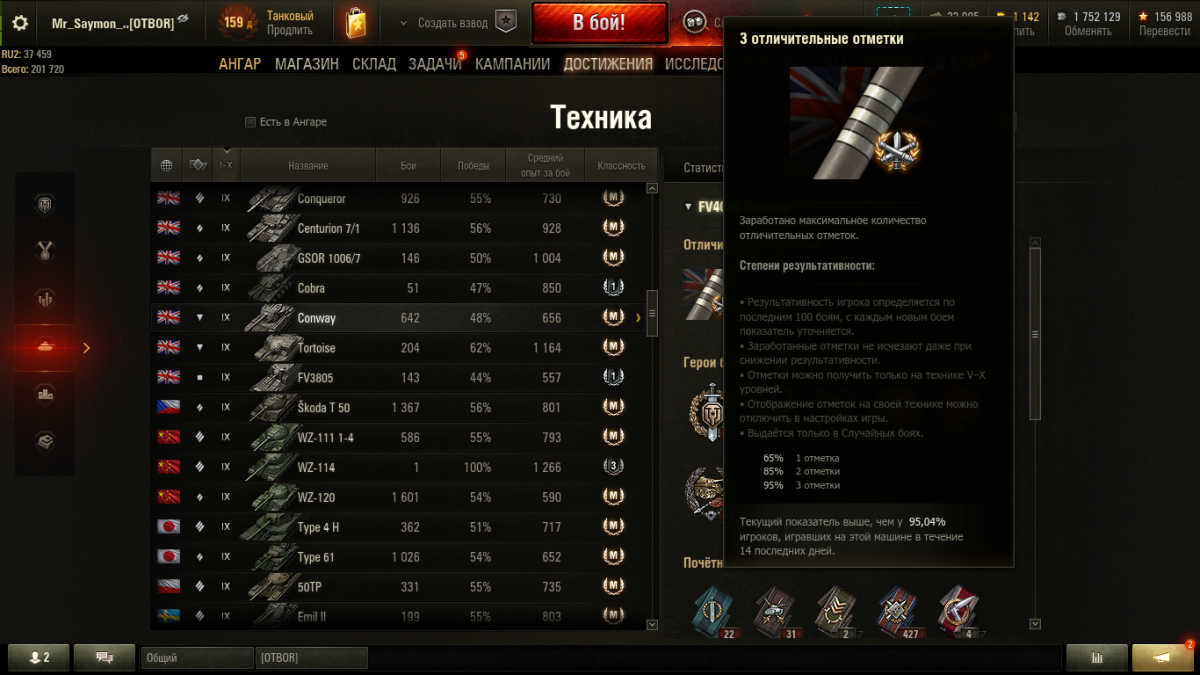Select the Tortoise row in the list

[x=399, y=348]
